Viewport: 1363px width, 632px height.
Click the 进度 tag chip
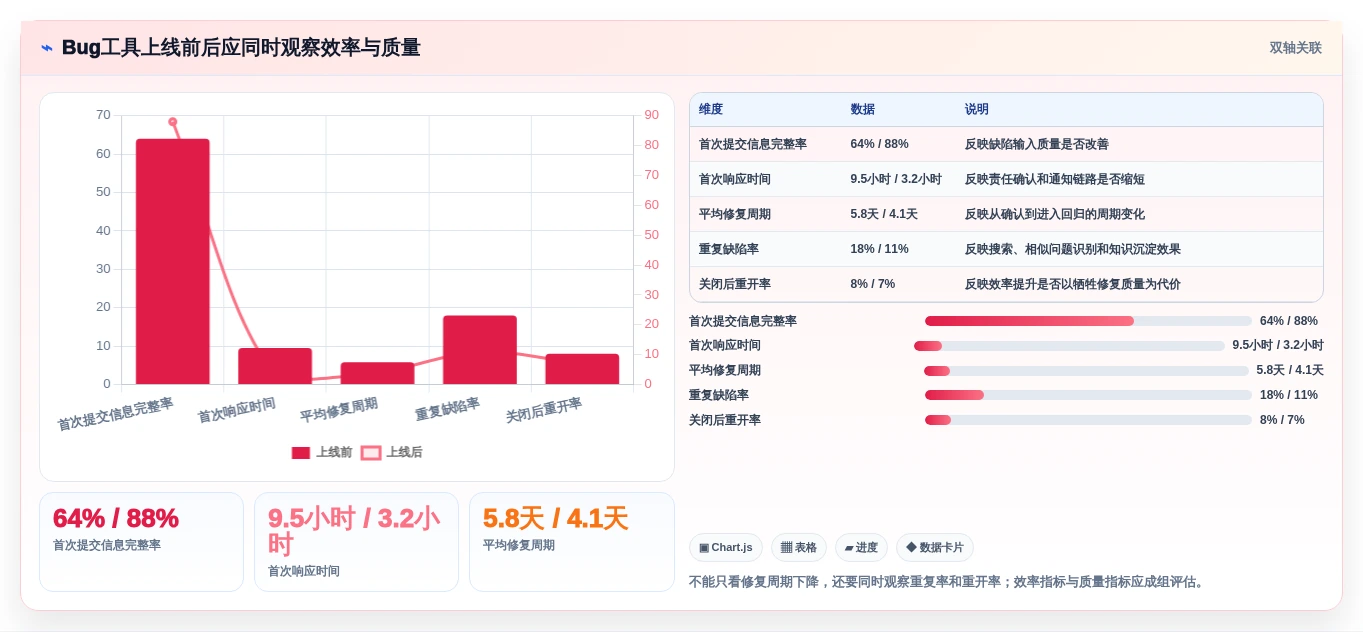coord(861,547)
